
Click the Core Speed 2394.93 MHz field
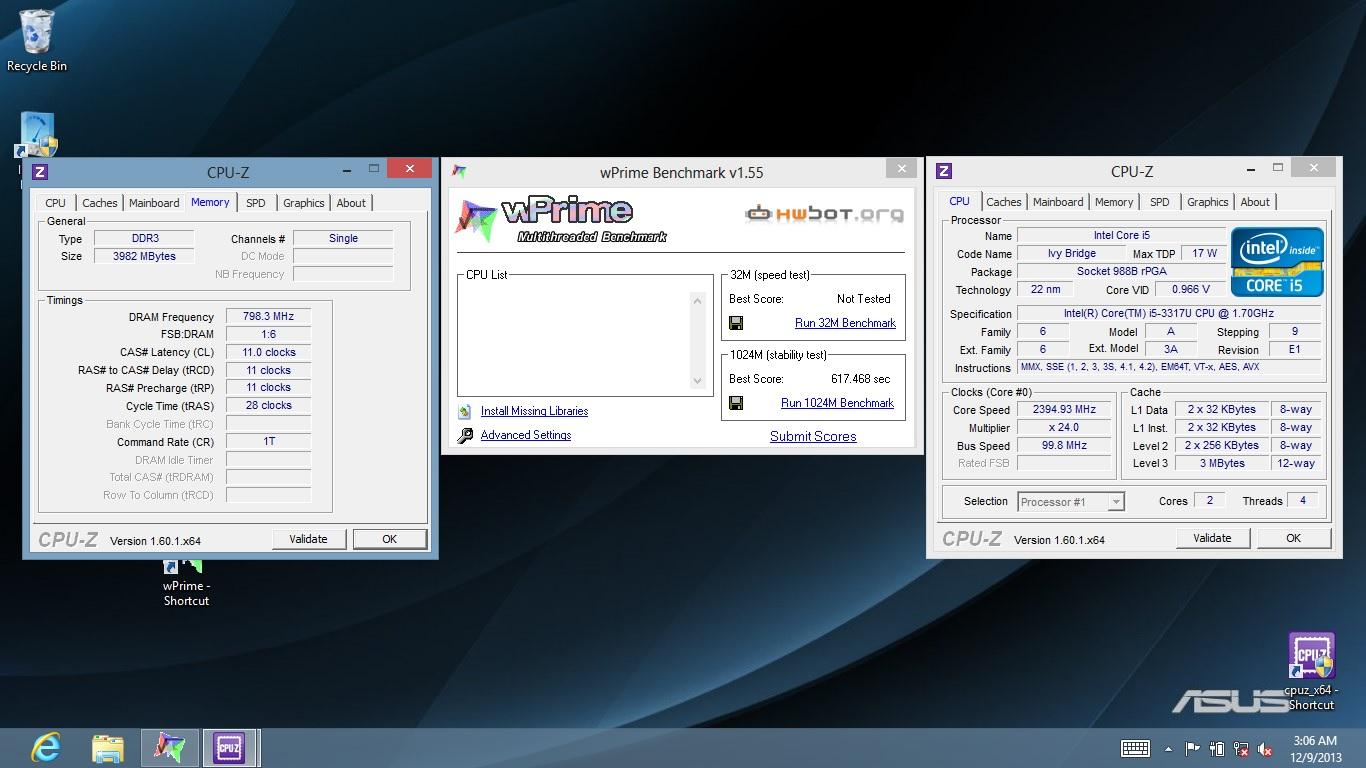tap(1065, 410)
